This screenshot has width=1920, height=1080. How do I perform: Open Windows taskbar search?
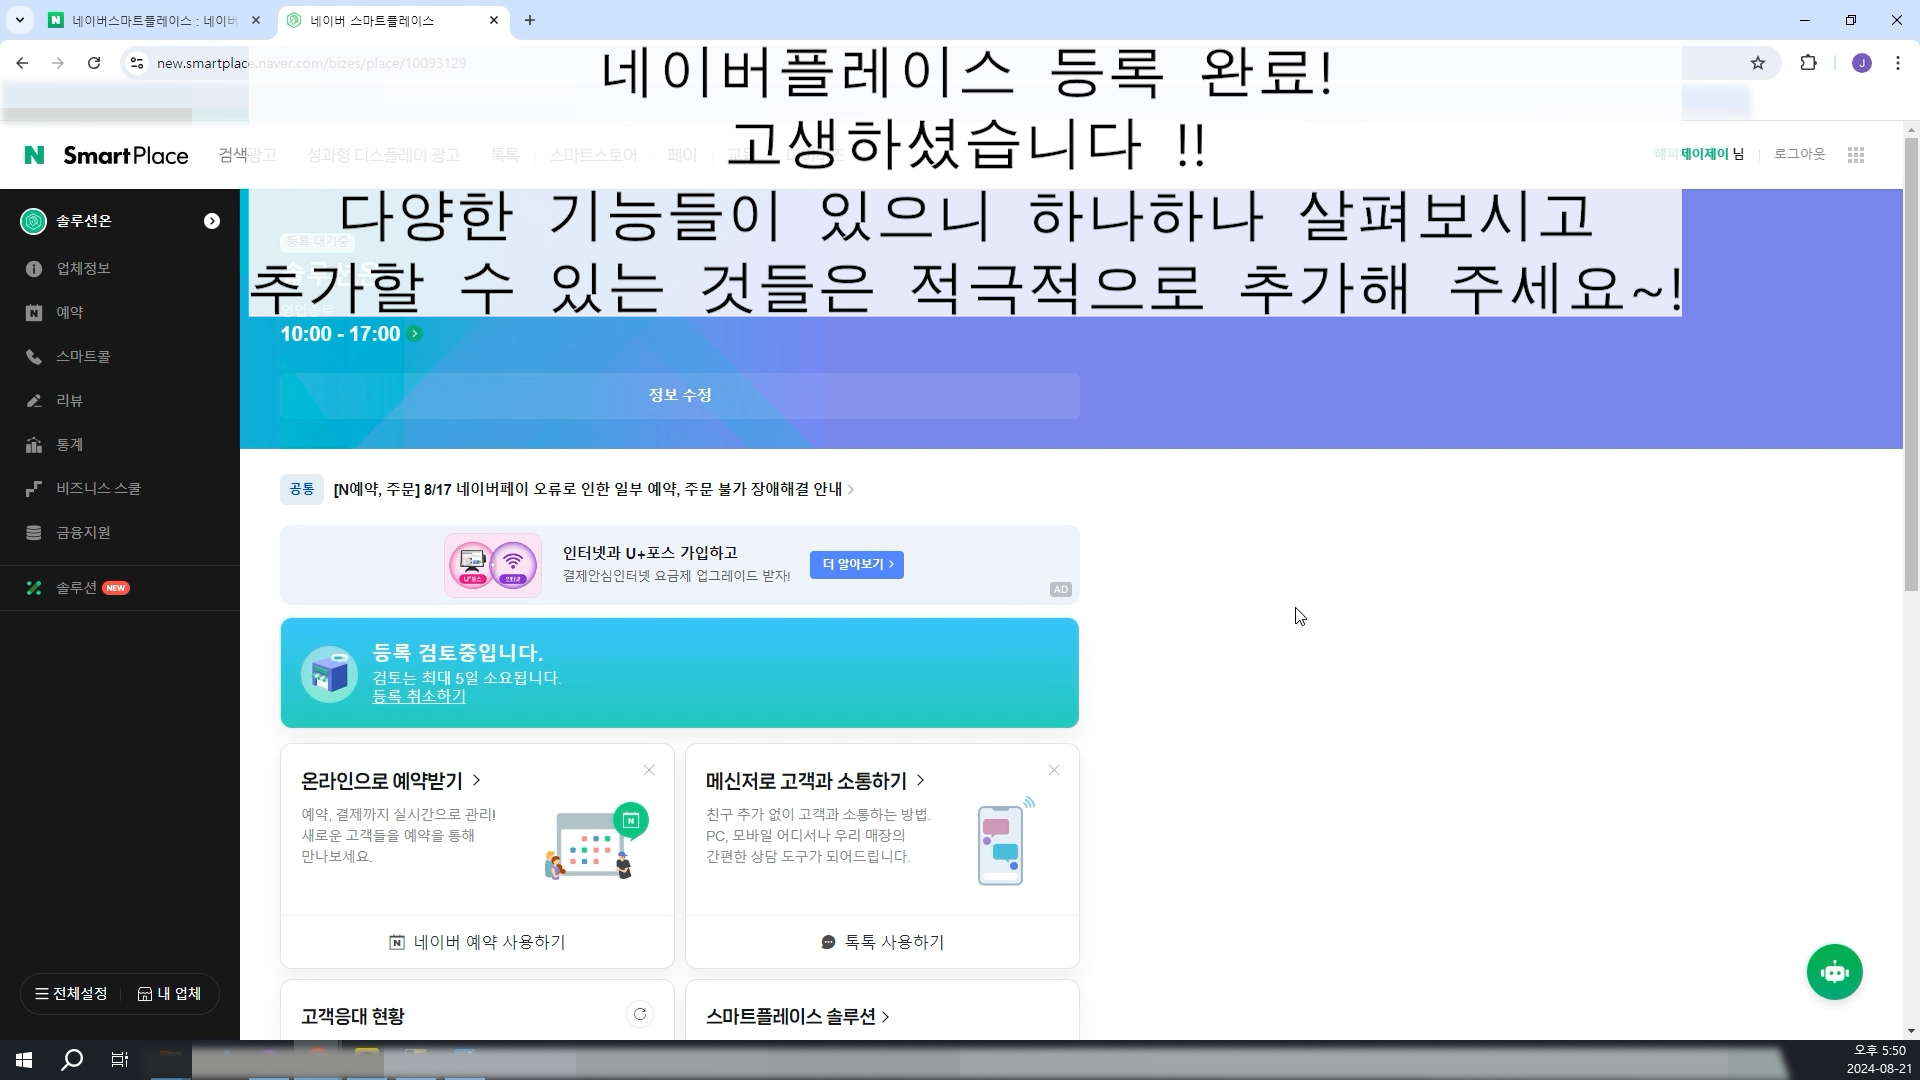tap(72, 1060)
